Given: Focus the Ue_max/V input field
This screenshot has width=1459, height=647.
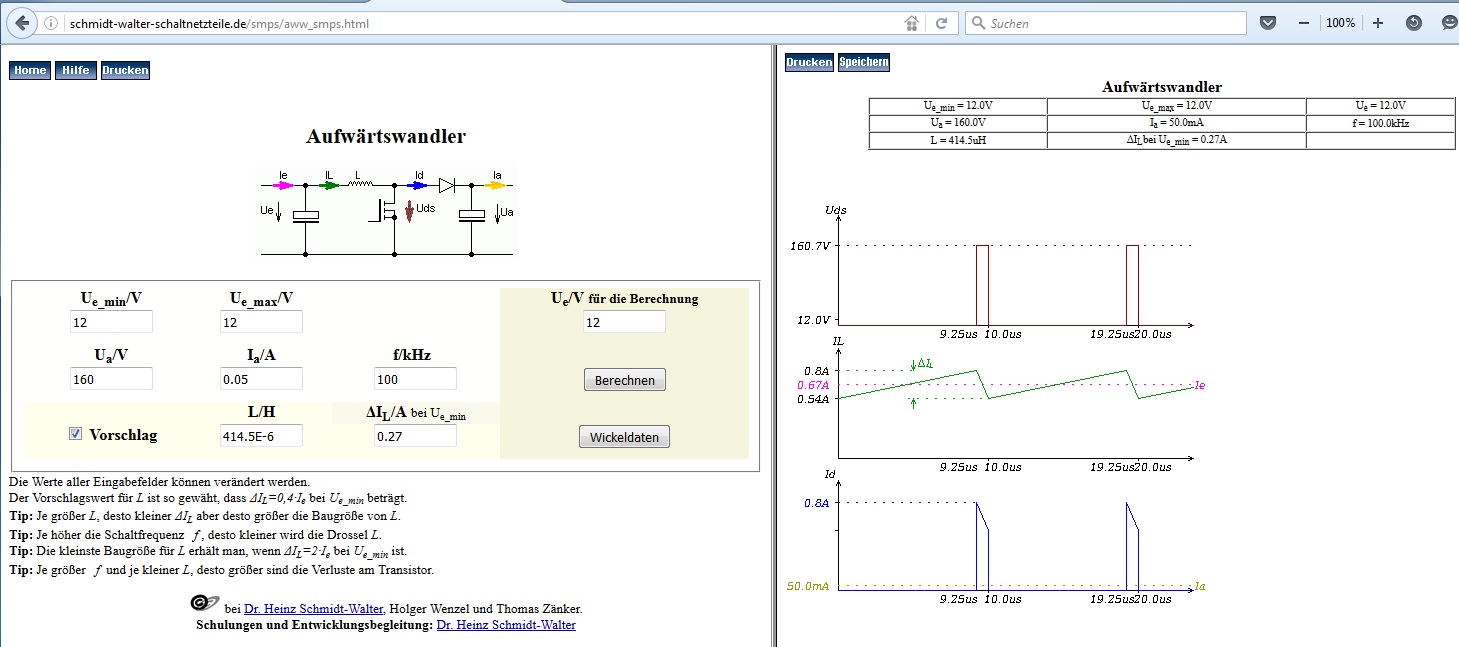Looking at the screenshot, I should (x=261, y=322).
